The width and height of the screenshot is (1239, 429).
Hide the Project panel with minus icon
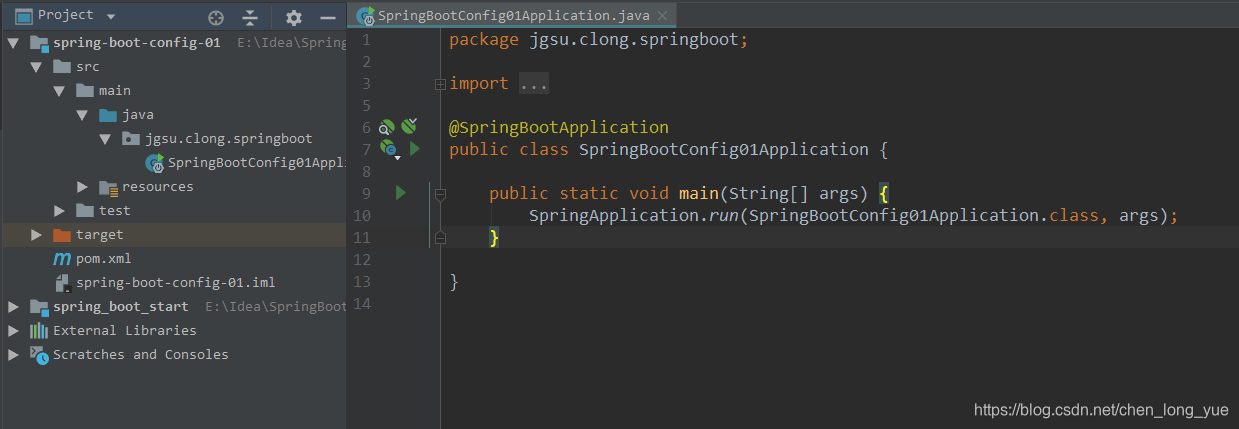point(327,17)
